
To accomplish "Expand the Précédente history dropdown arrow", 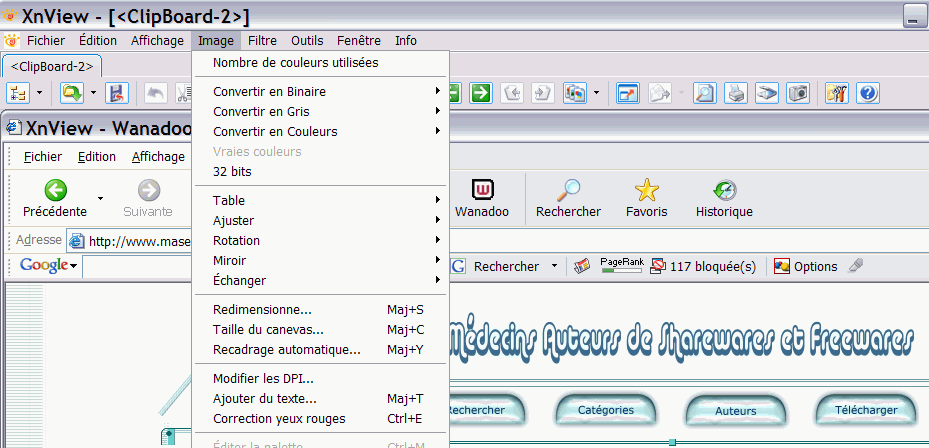I will [x=100, y=199].
